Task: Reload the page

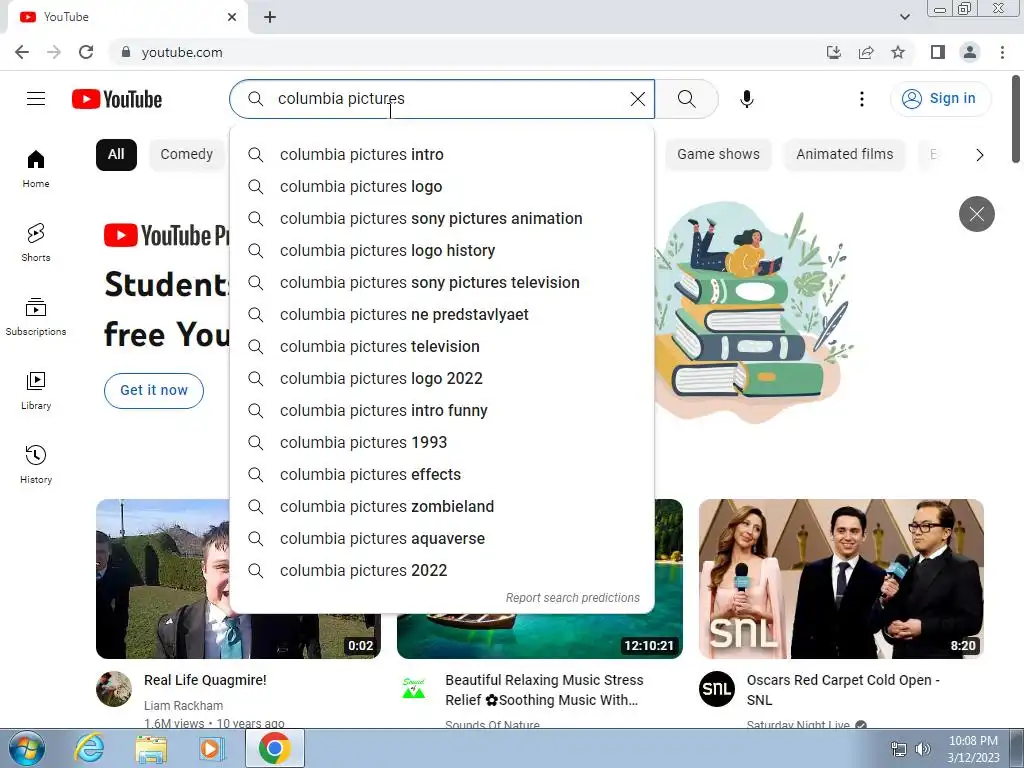Action: 86,52
